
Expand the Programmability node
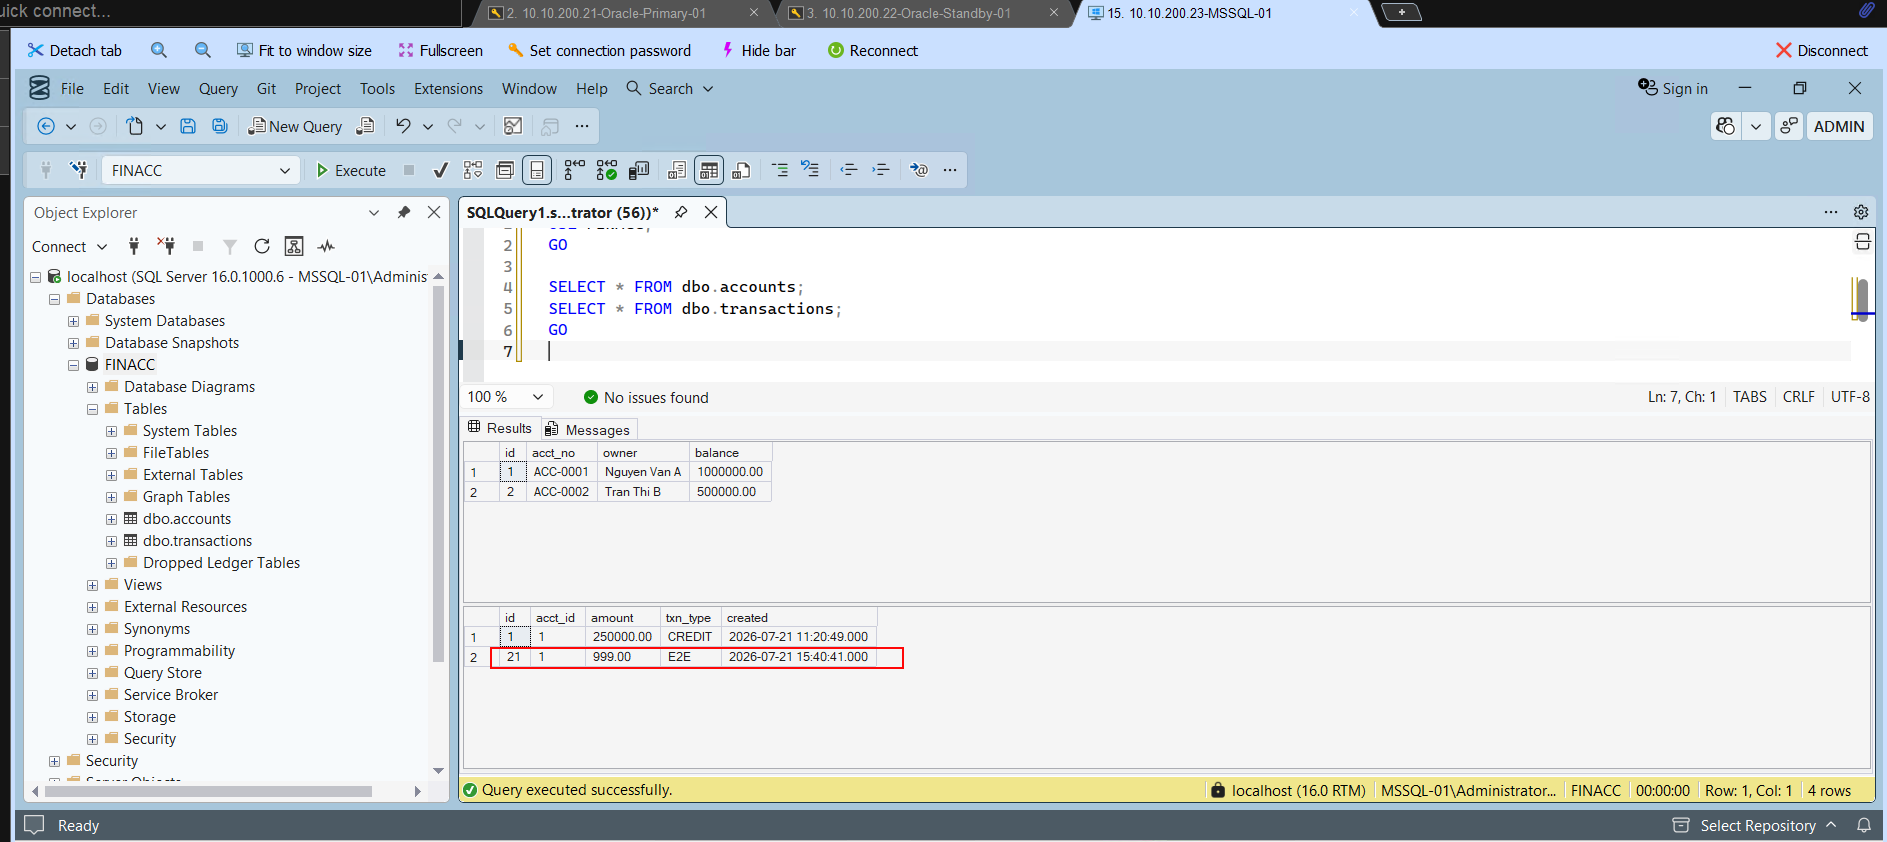[x=92, y=651]
